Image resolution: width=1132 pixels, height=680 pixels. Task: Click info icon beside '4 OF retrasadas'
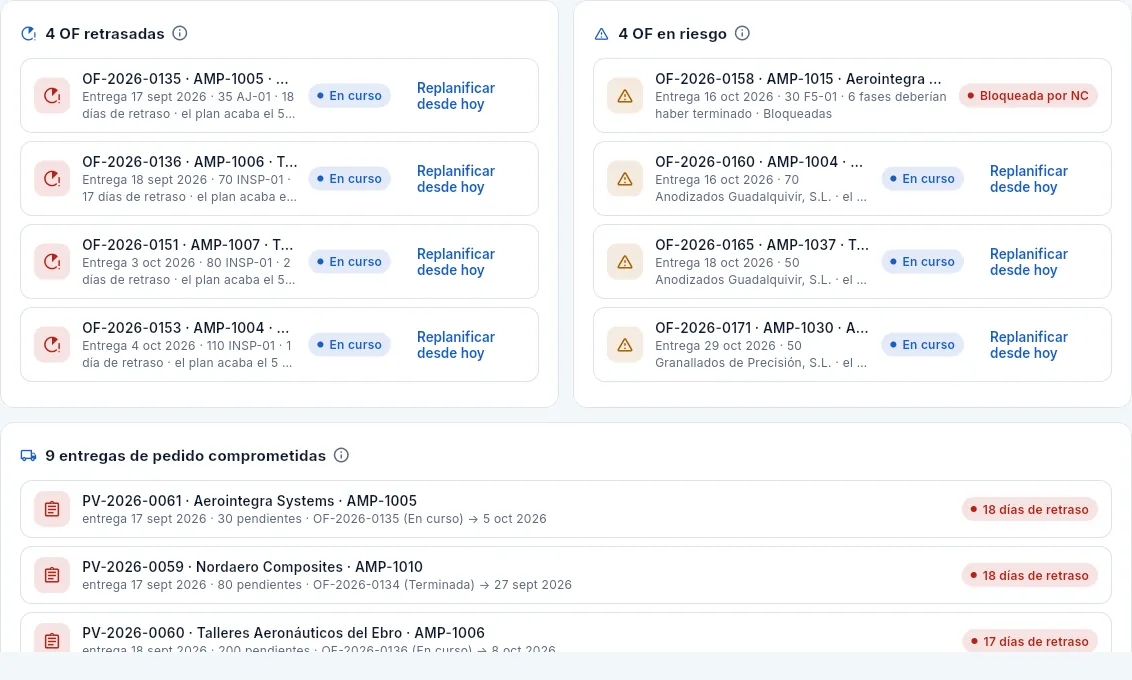point(180,33)
